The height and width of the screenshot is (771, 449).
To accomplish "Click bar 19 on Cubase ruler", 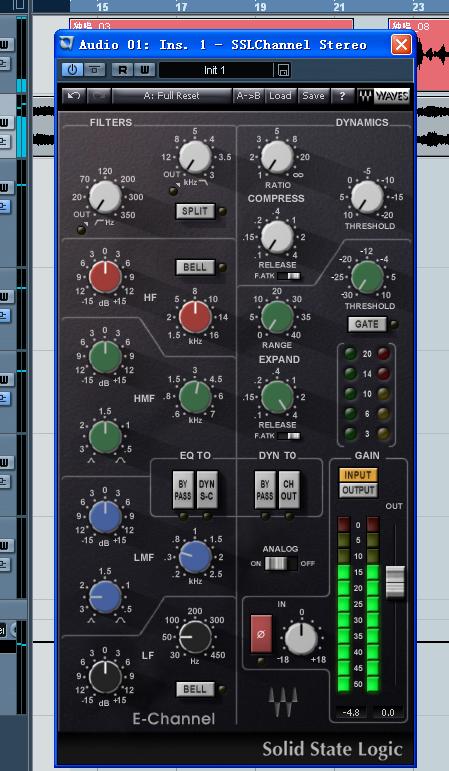I will coord(261,7).
